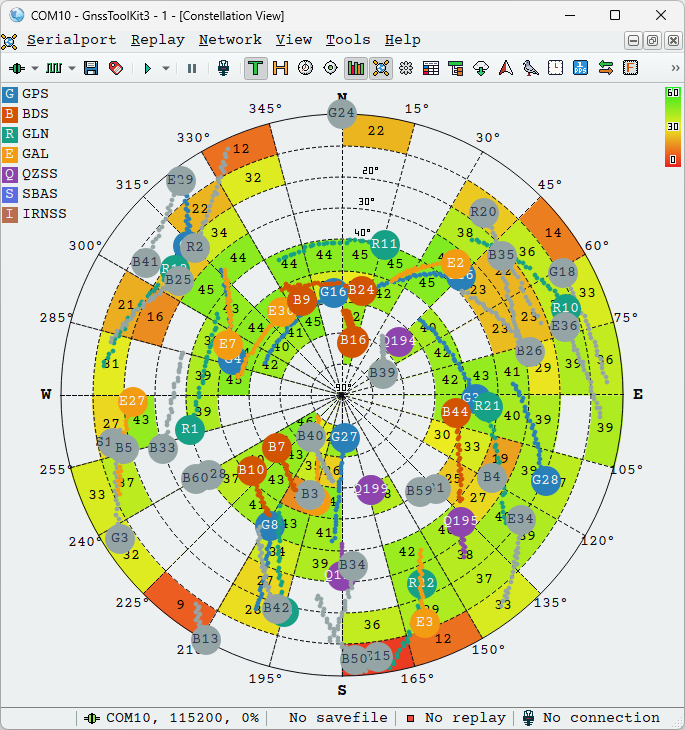Toggle the signal bar chart view button
Screen dimensions: 685x730
tap(355, 68)
